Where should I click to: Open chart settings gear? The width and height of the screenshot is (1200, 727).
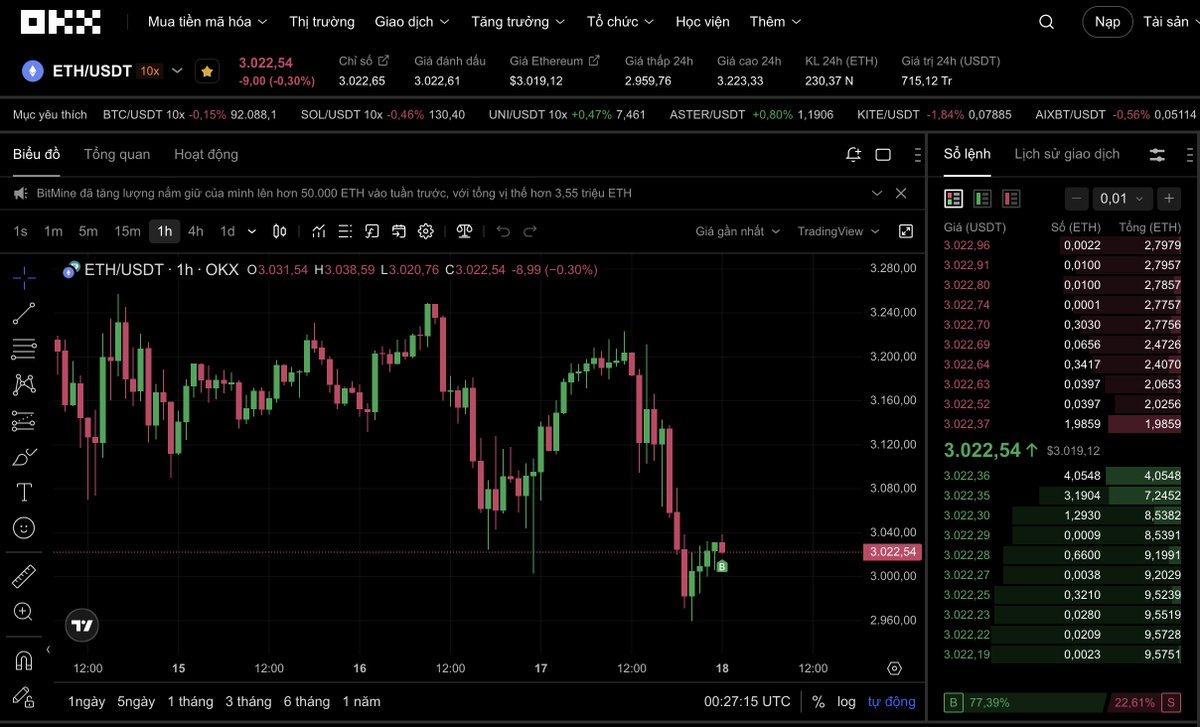426,231
